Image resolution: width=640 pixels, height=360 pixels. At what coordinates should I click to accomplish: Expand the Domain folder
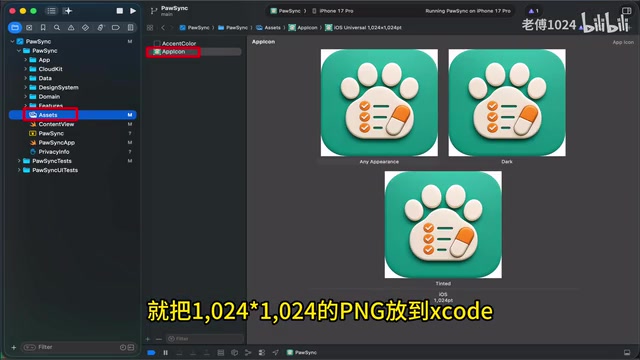(25, 97)
